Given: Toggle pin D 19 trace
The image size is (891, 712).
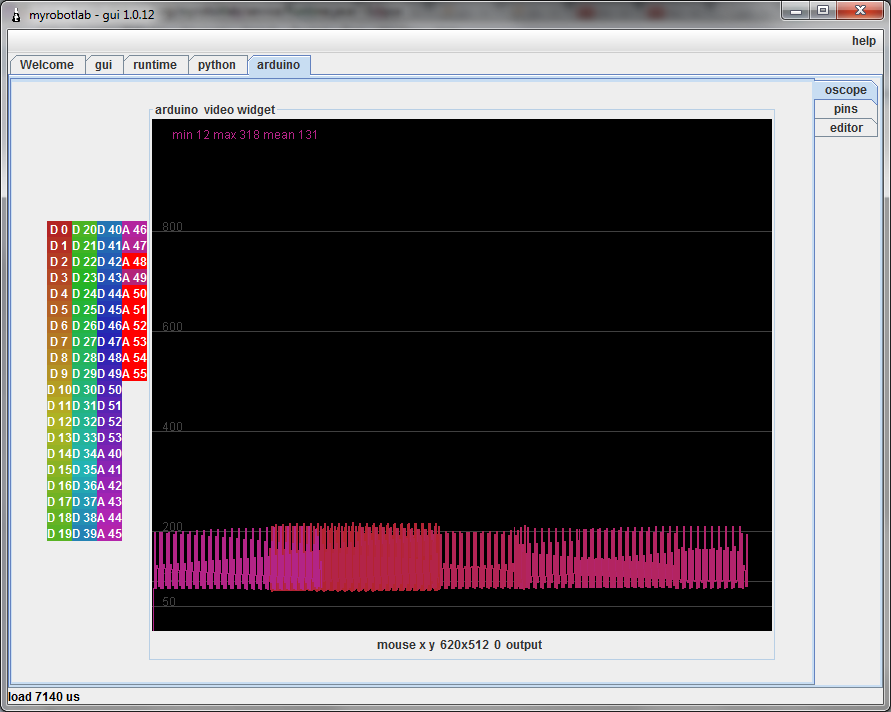Looking at the screenshot, I should pyautogui.click(x=59, y=534).
